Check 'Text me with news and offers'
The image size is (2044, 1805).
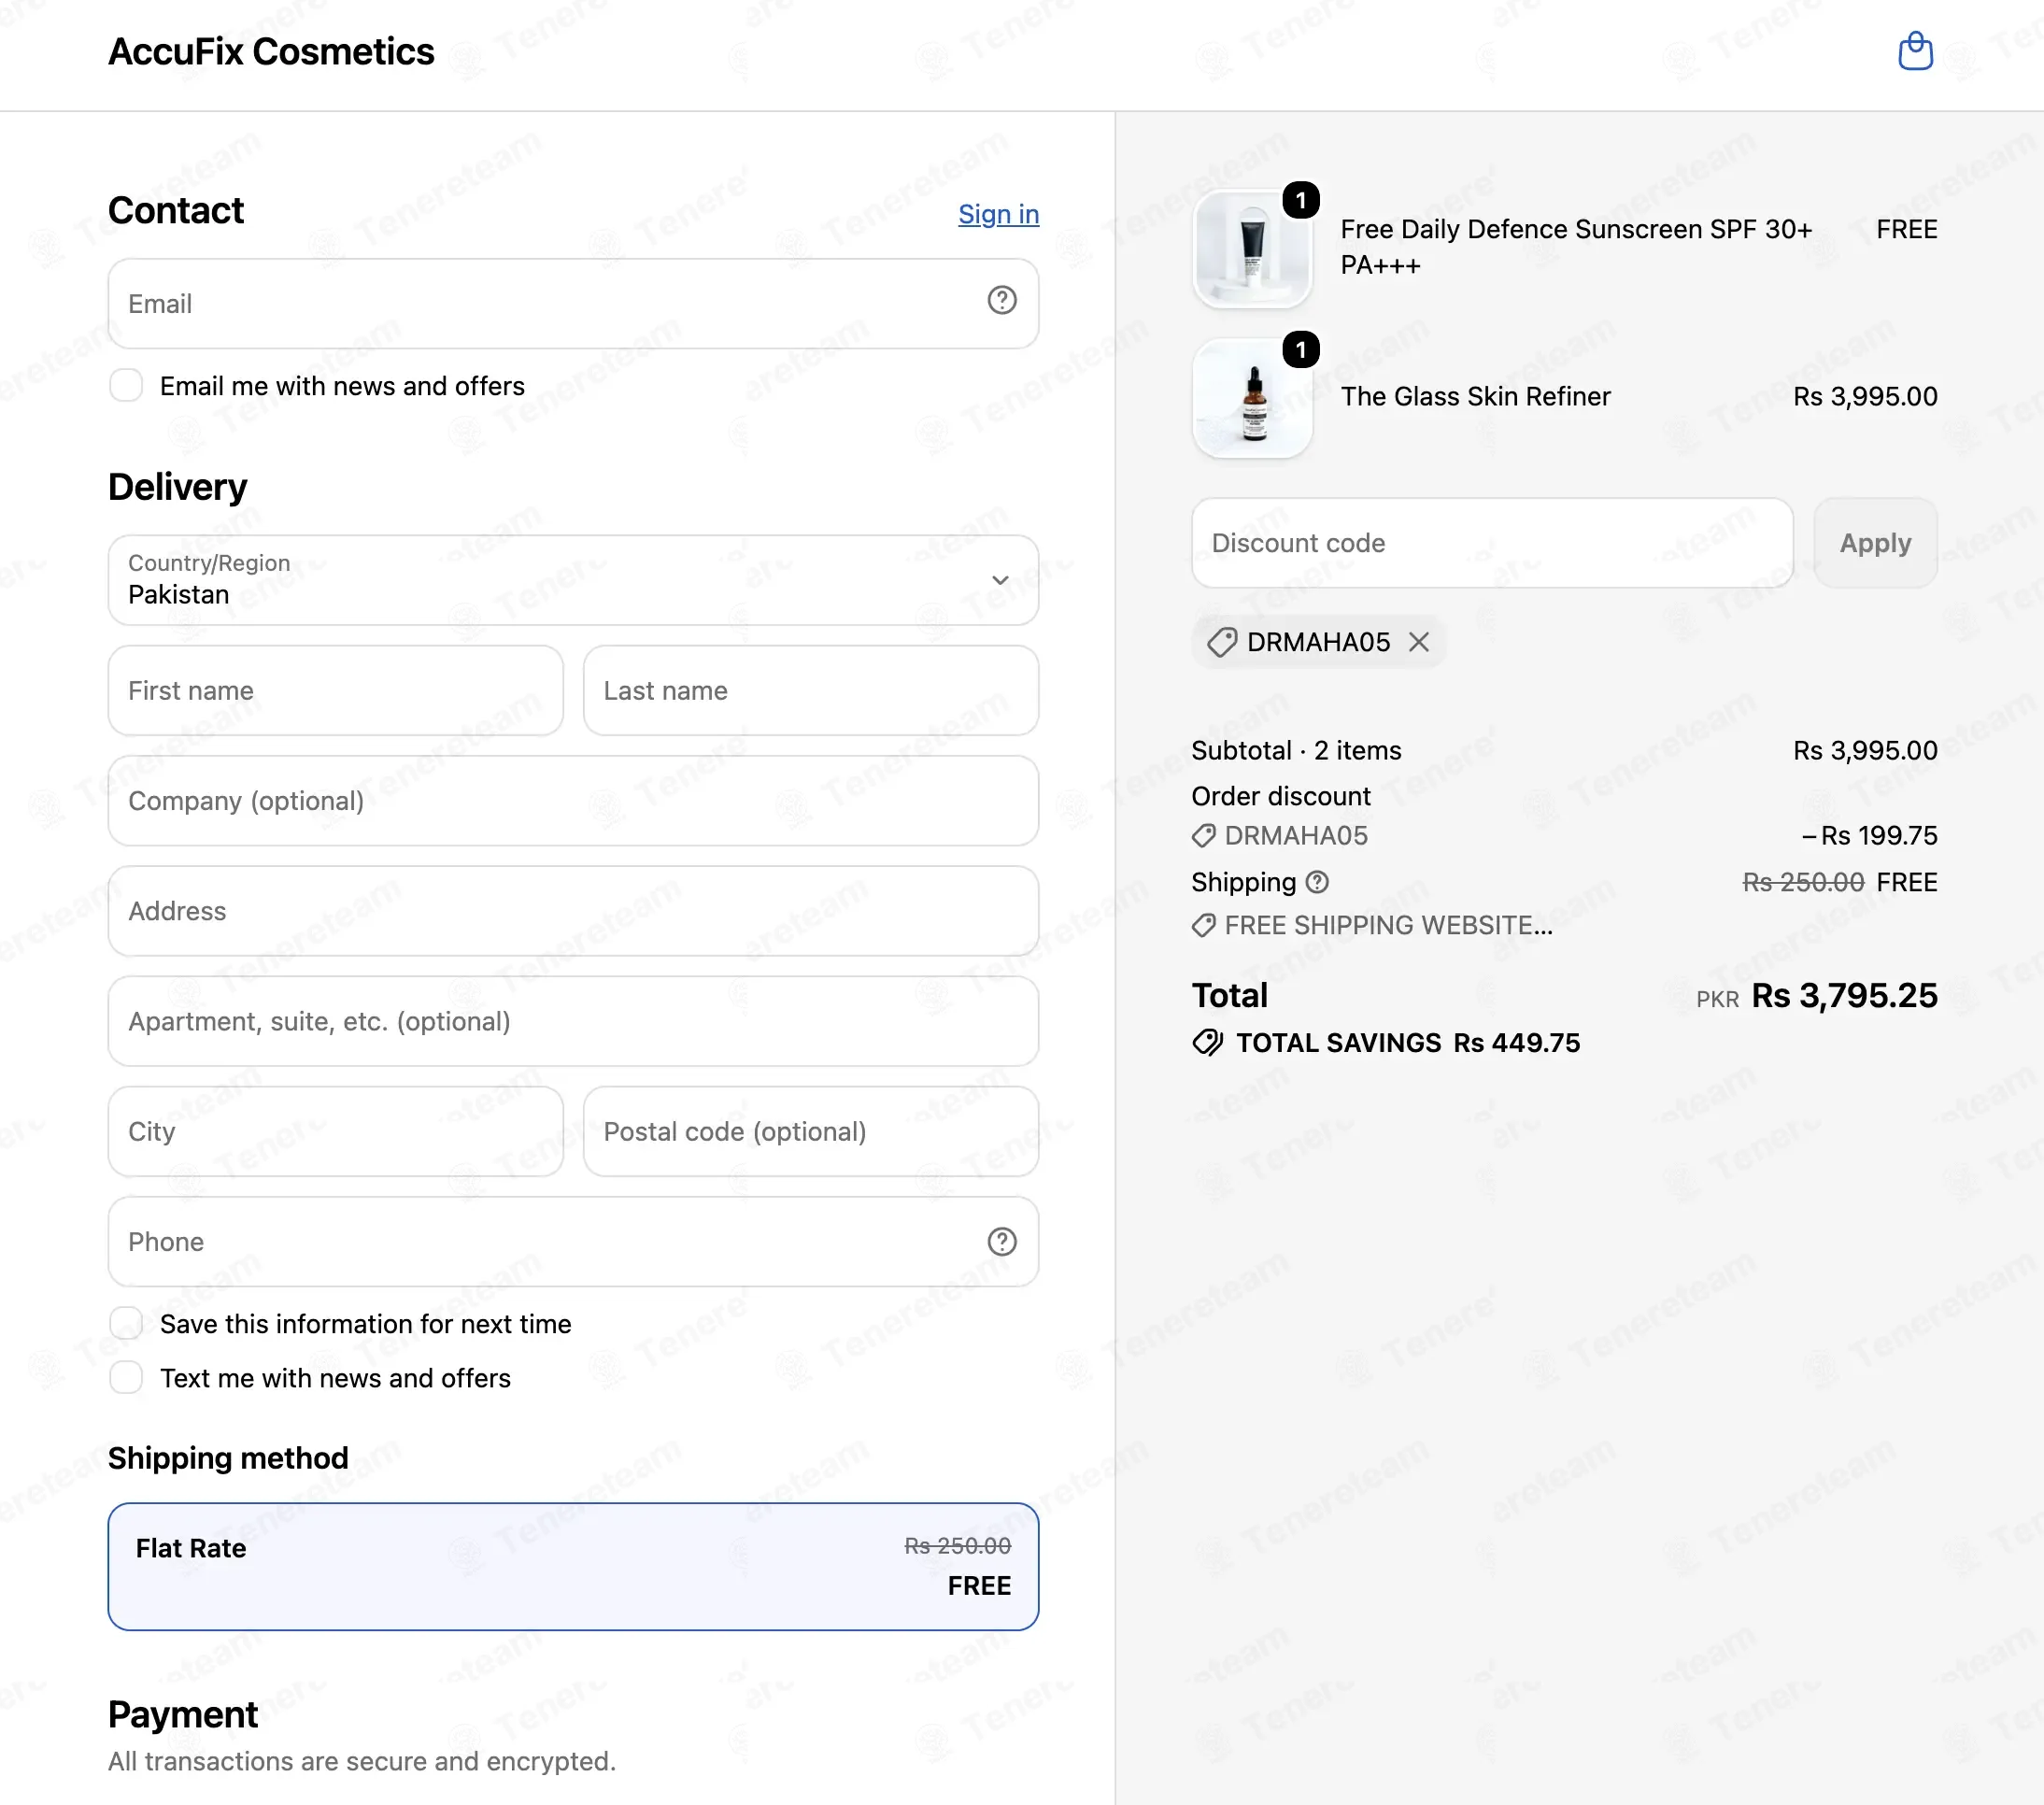[126, 1378]
